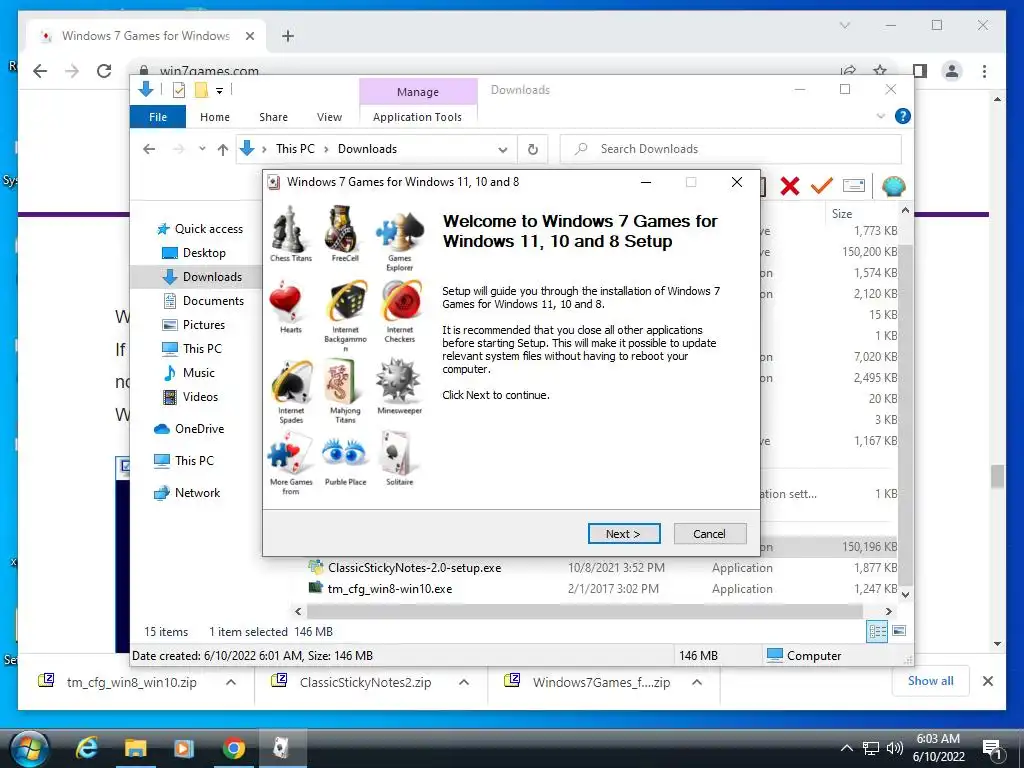Click the blue shell toolbar icon
This screenshot has width=1024, height=768.
pyautogui.click(x=893, y=187)
